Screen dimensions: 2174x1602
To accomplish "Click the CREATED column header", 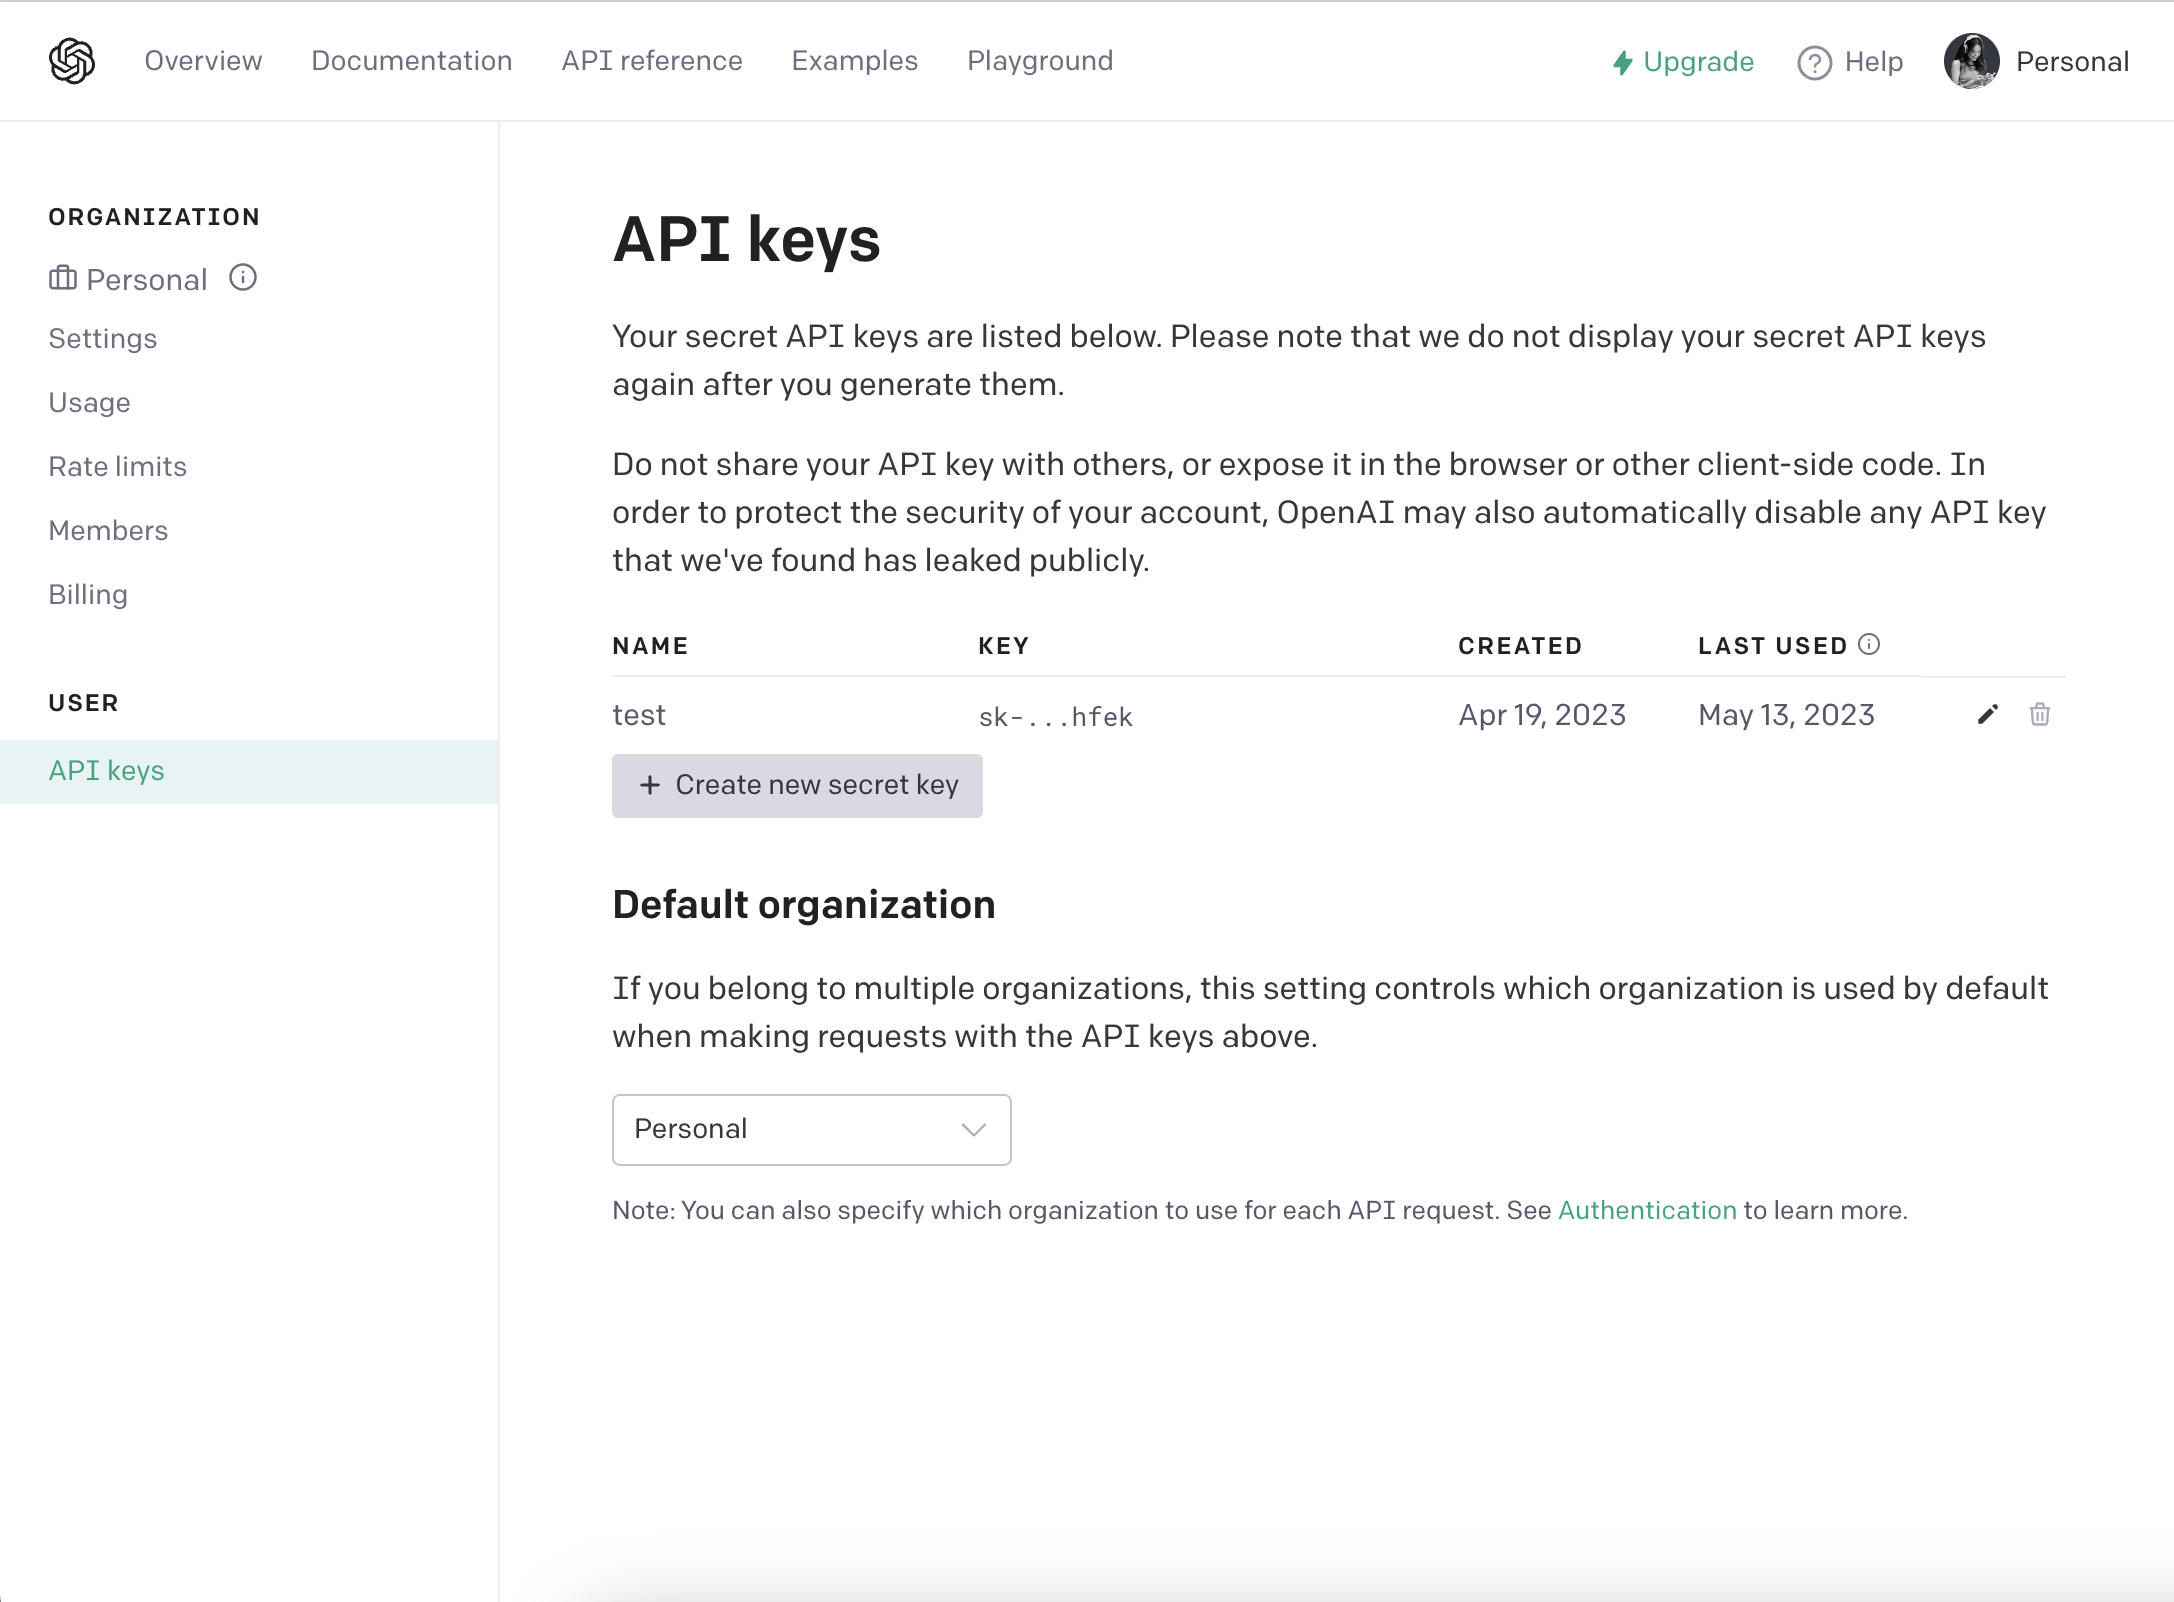I will tap(1520, 646).
